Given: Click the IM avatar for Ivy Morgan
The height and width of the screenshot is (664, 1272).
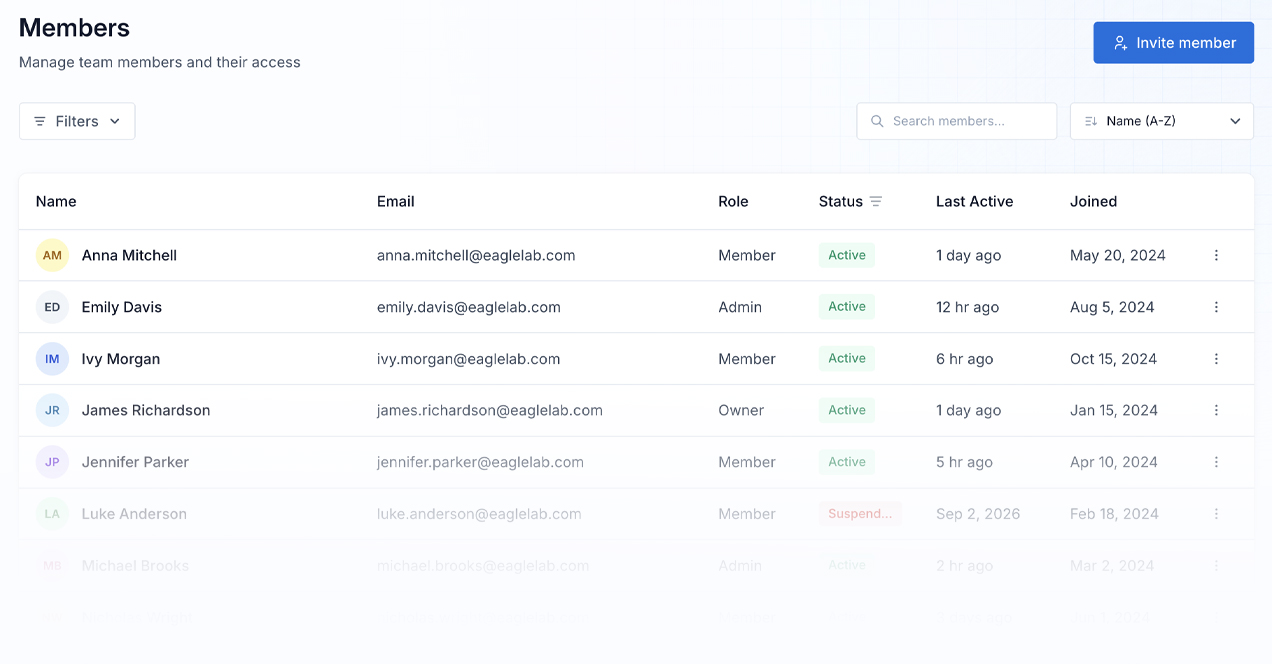Looking at the screenshot, I should coord(52,359).
